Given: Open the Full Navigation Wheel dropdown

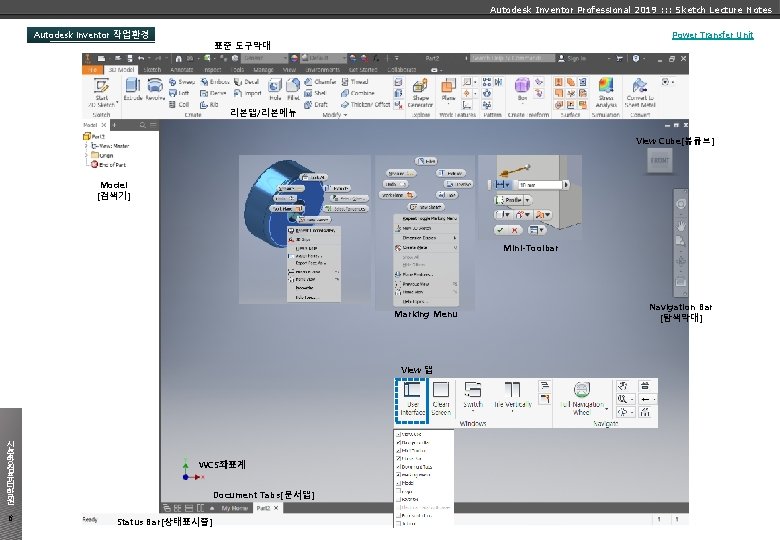Looking at the screenshot, I should (x=606, y=409).
